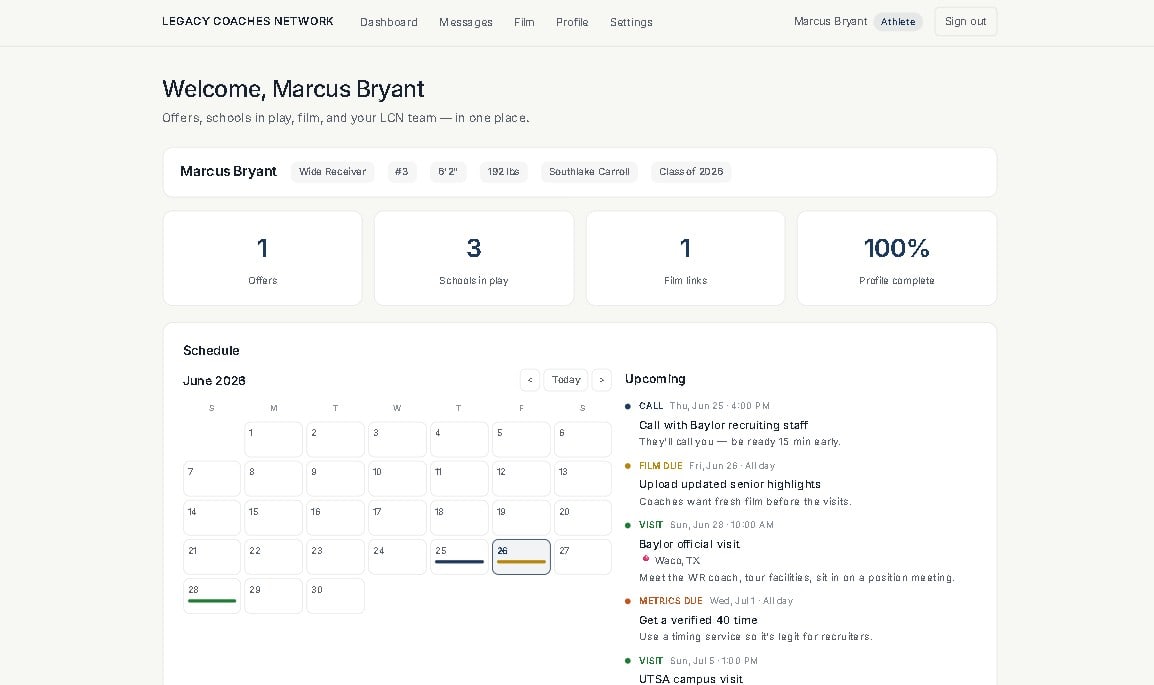Select June 20 on the calendar
Viewport: 1154px width, 685px height.
tap(583, 518)
